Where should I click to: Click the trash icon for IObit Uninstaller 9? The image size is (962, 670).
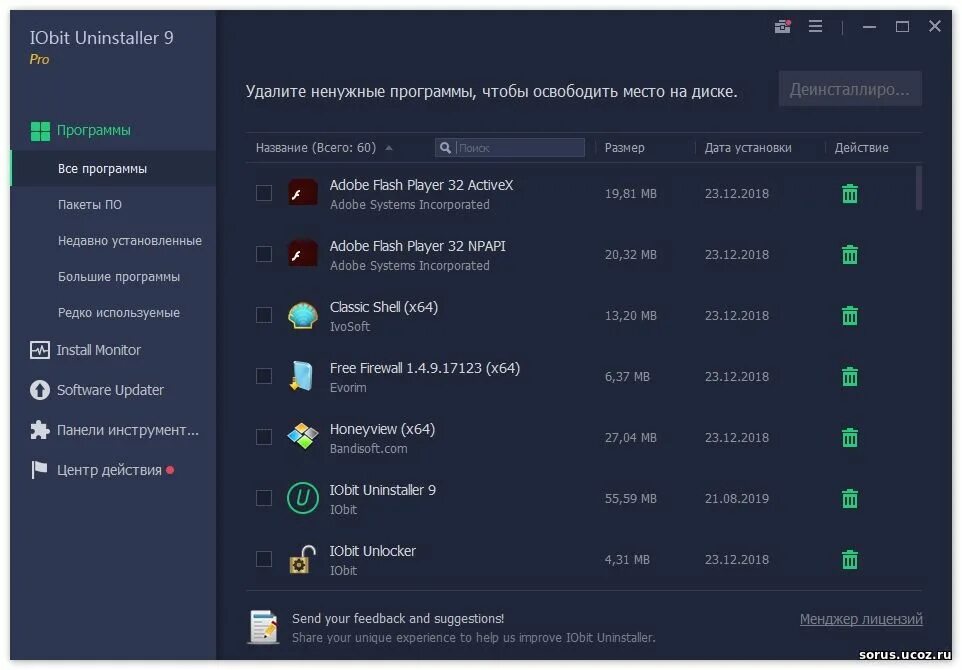tap(850, 498)
